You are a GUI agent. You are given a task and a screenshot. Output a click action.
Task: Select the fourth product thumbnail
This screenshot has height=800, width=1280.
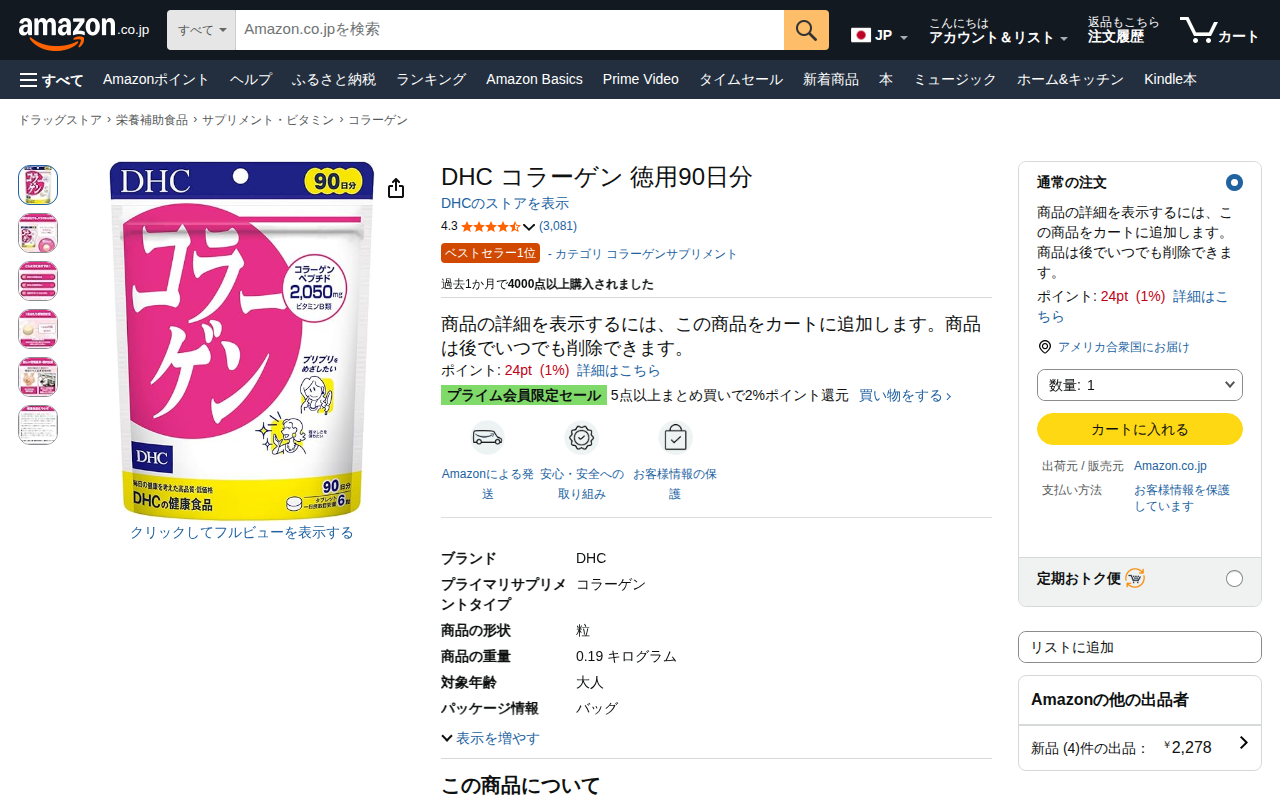tap(38, 329)
